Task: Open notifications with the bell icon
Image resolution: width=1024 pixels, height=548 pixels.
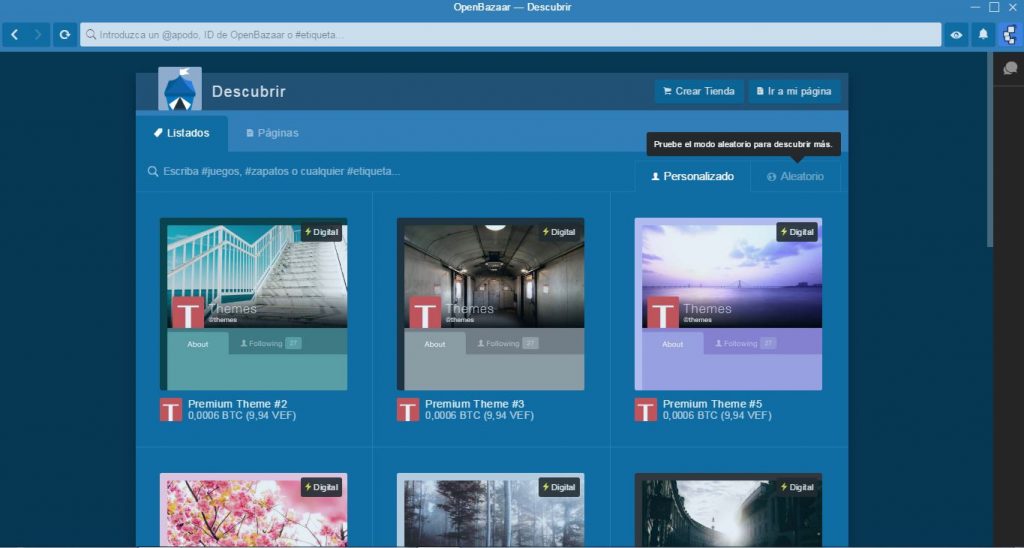Action: click(x=983, y=35)
